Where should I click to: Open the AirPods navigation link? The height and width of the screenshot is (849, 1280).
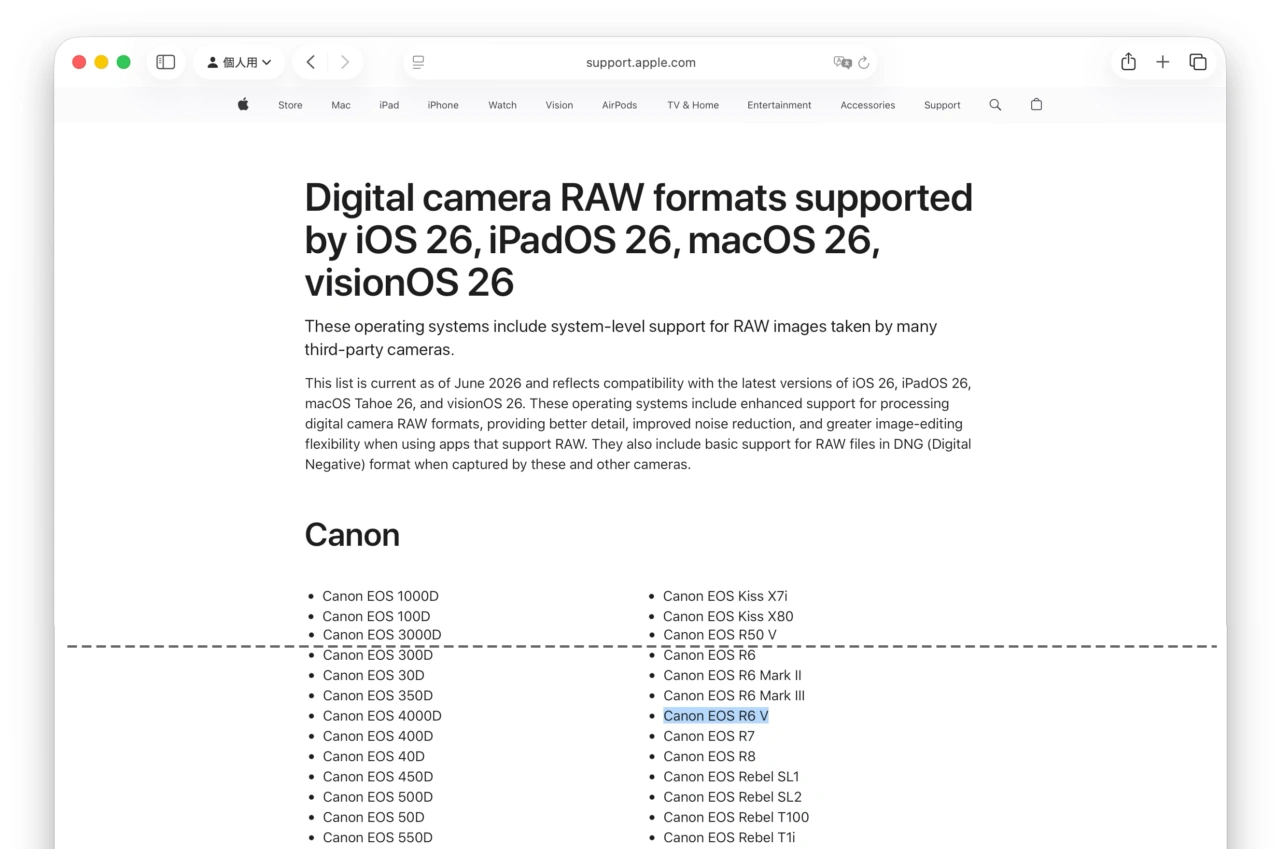pos(619,105)
